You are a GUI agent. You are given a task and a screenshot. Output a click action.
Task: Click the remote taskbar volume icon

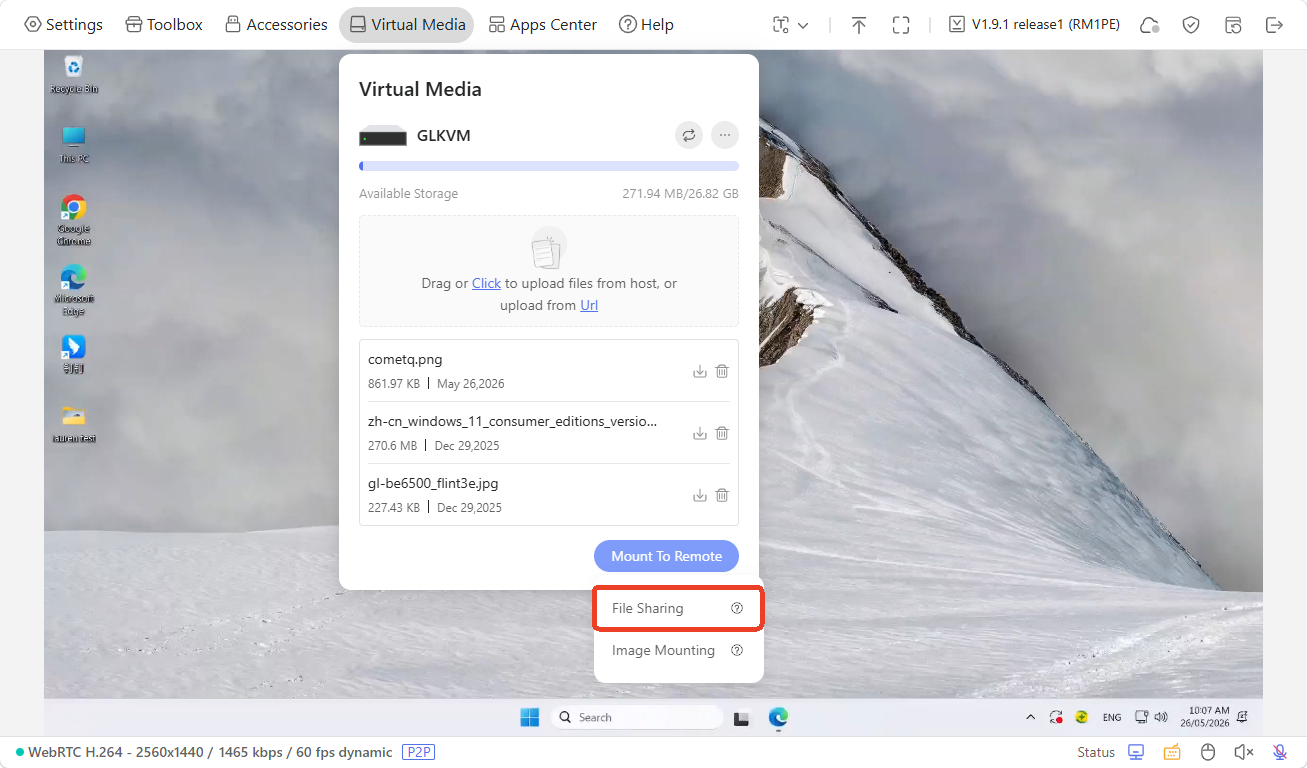click(x=1161, y=717)
